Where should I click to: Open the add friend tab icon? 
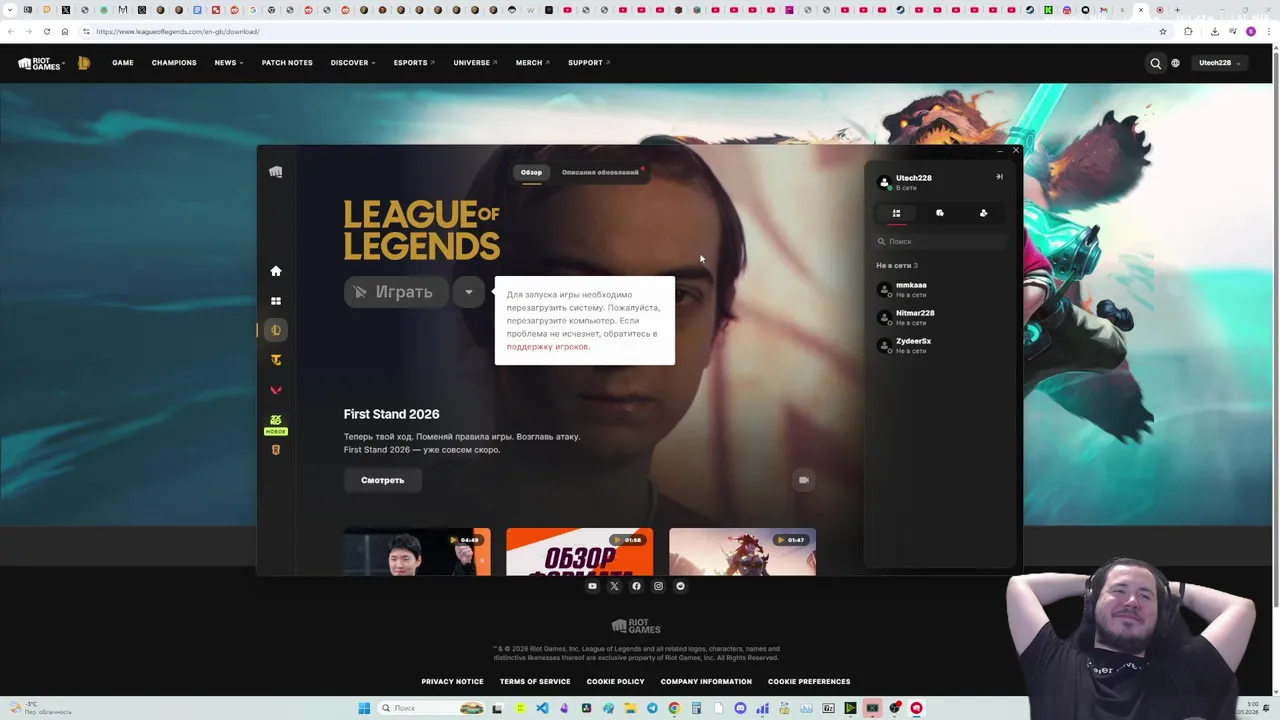[x=983, y=213]
